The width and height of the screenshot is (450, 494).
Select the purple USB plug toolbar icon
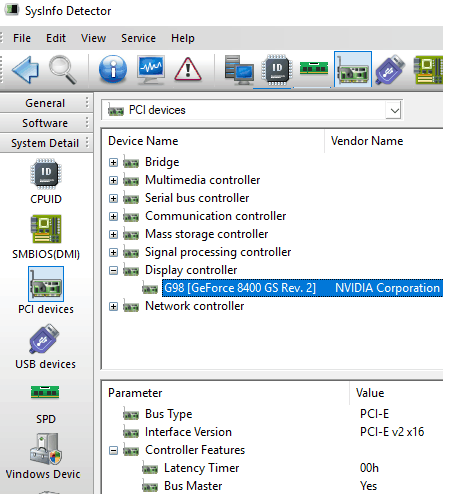pos(390,69)
